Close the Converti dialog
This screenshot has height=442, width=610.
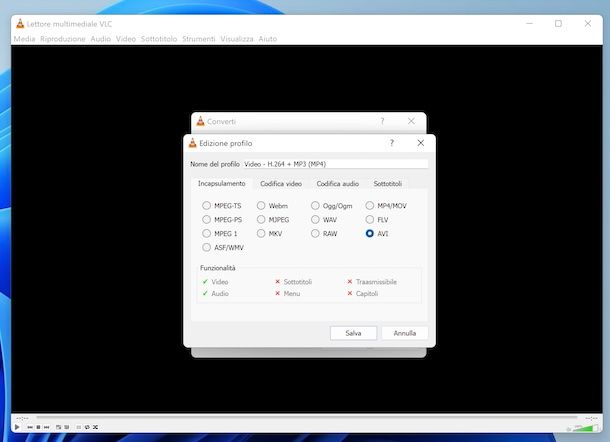tap(411, 121)
